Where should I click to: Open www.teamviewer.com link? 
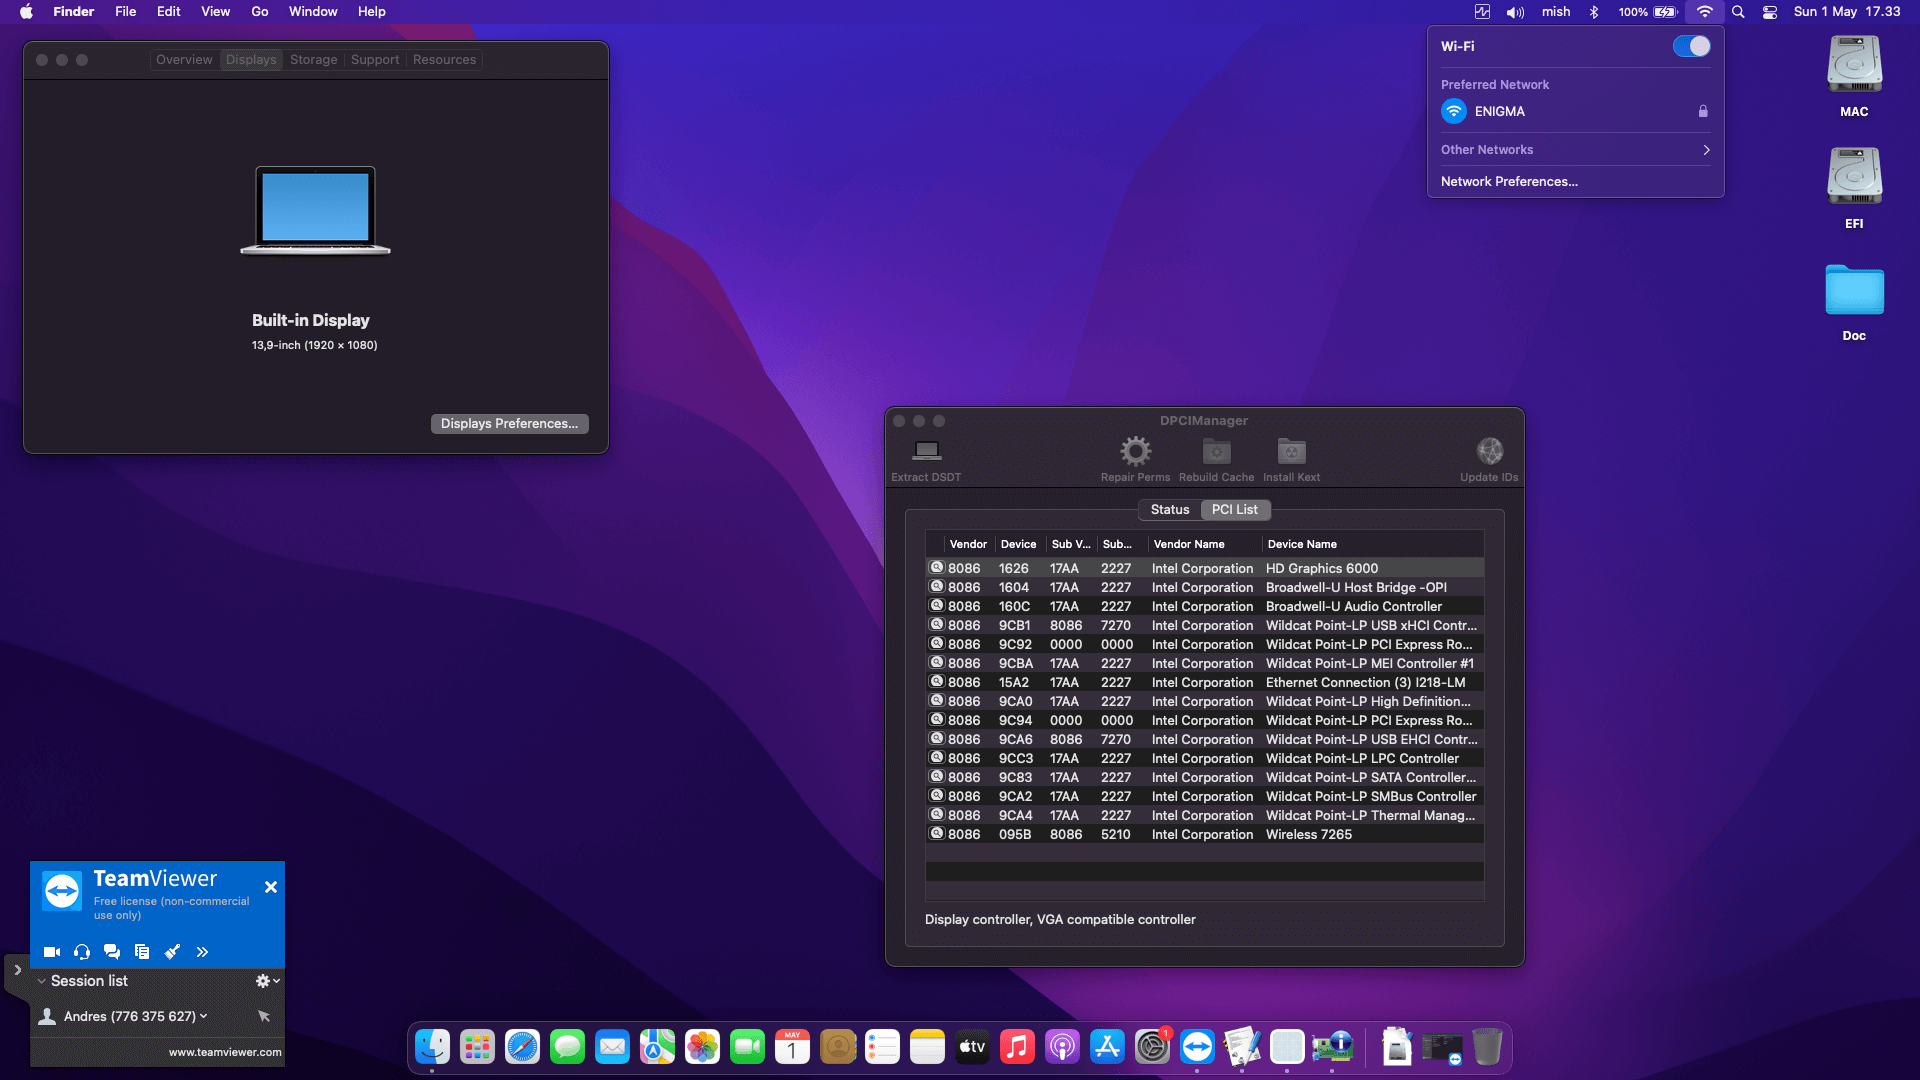click(225, 1052)
